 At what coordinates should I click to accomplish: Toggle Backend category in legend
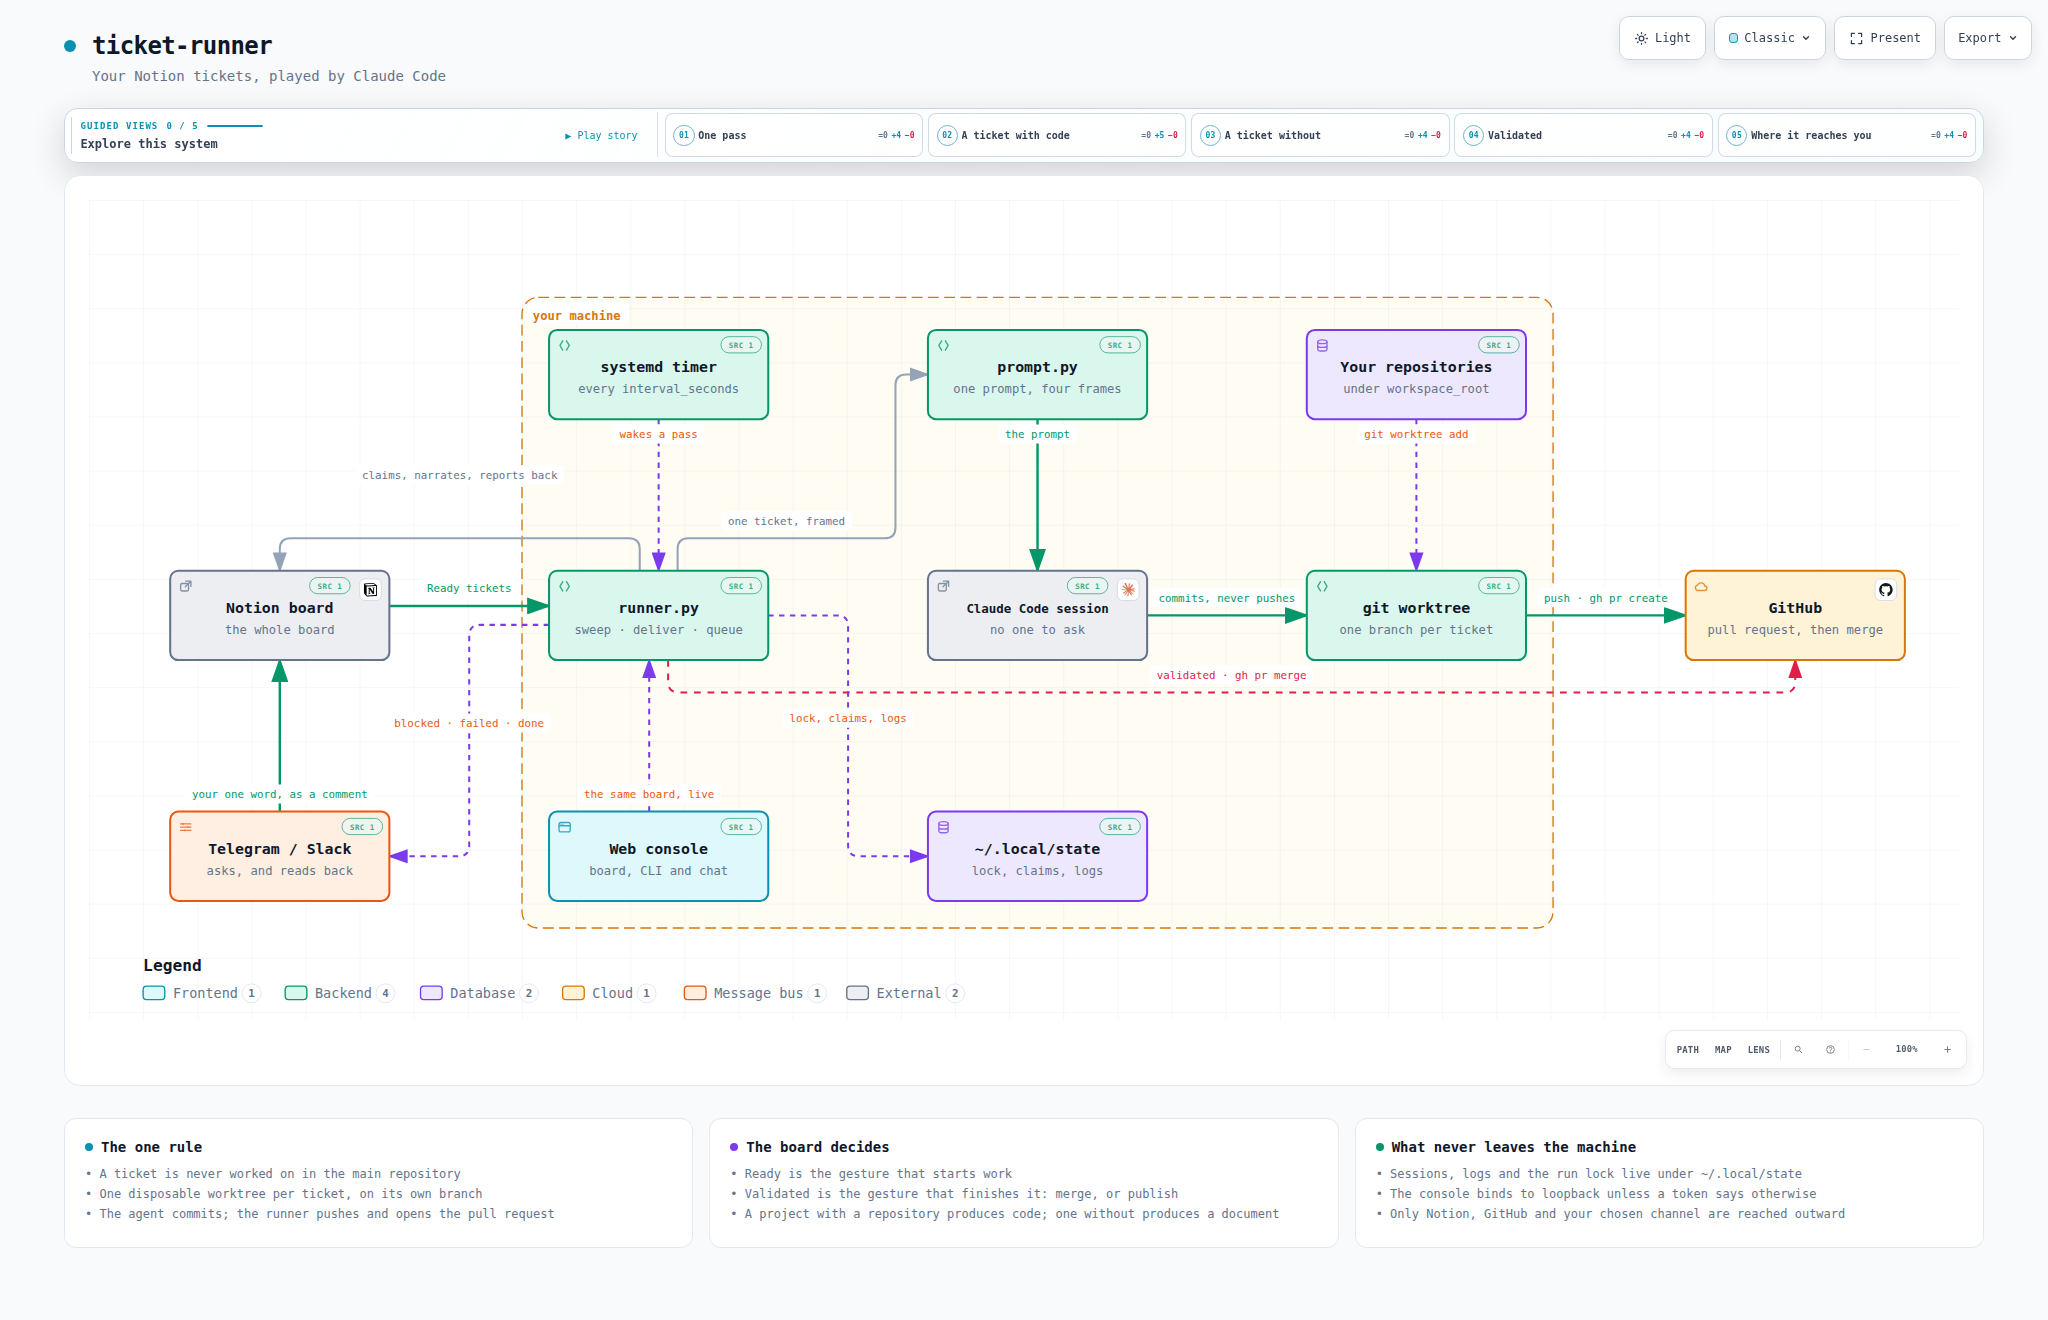339,993
